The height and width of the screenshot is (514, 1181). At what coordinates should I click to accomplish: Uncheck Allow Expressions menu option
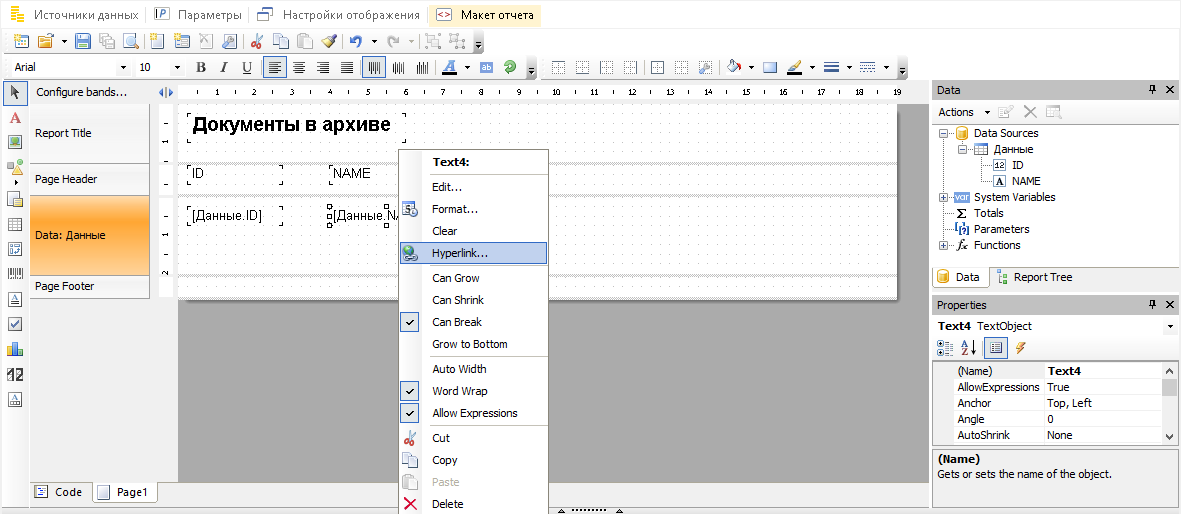(x=474, y=413)
